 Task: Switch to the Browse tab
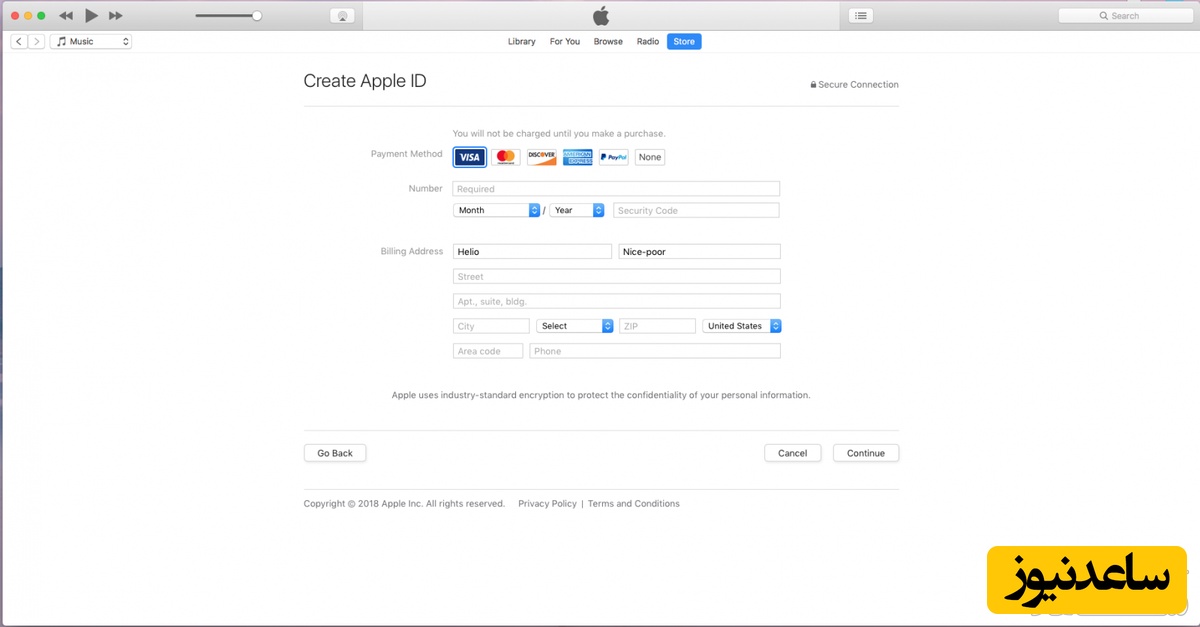point(608,42)
